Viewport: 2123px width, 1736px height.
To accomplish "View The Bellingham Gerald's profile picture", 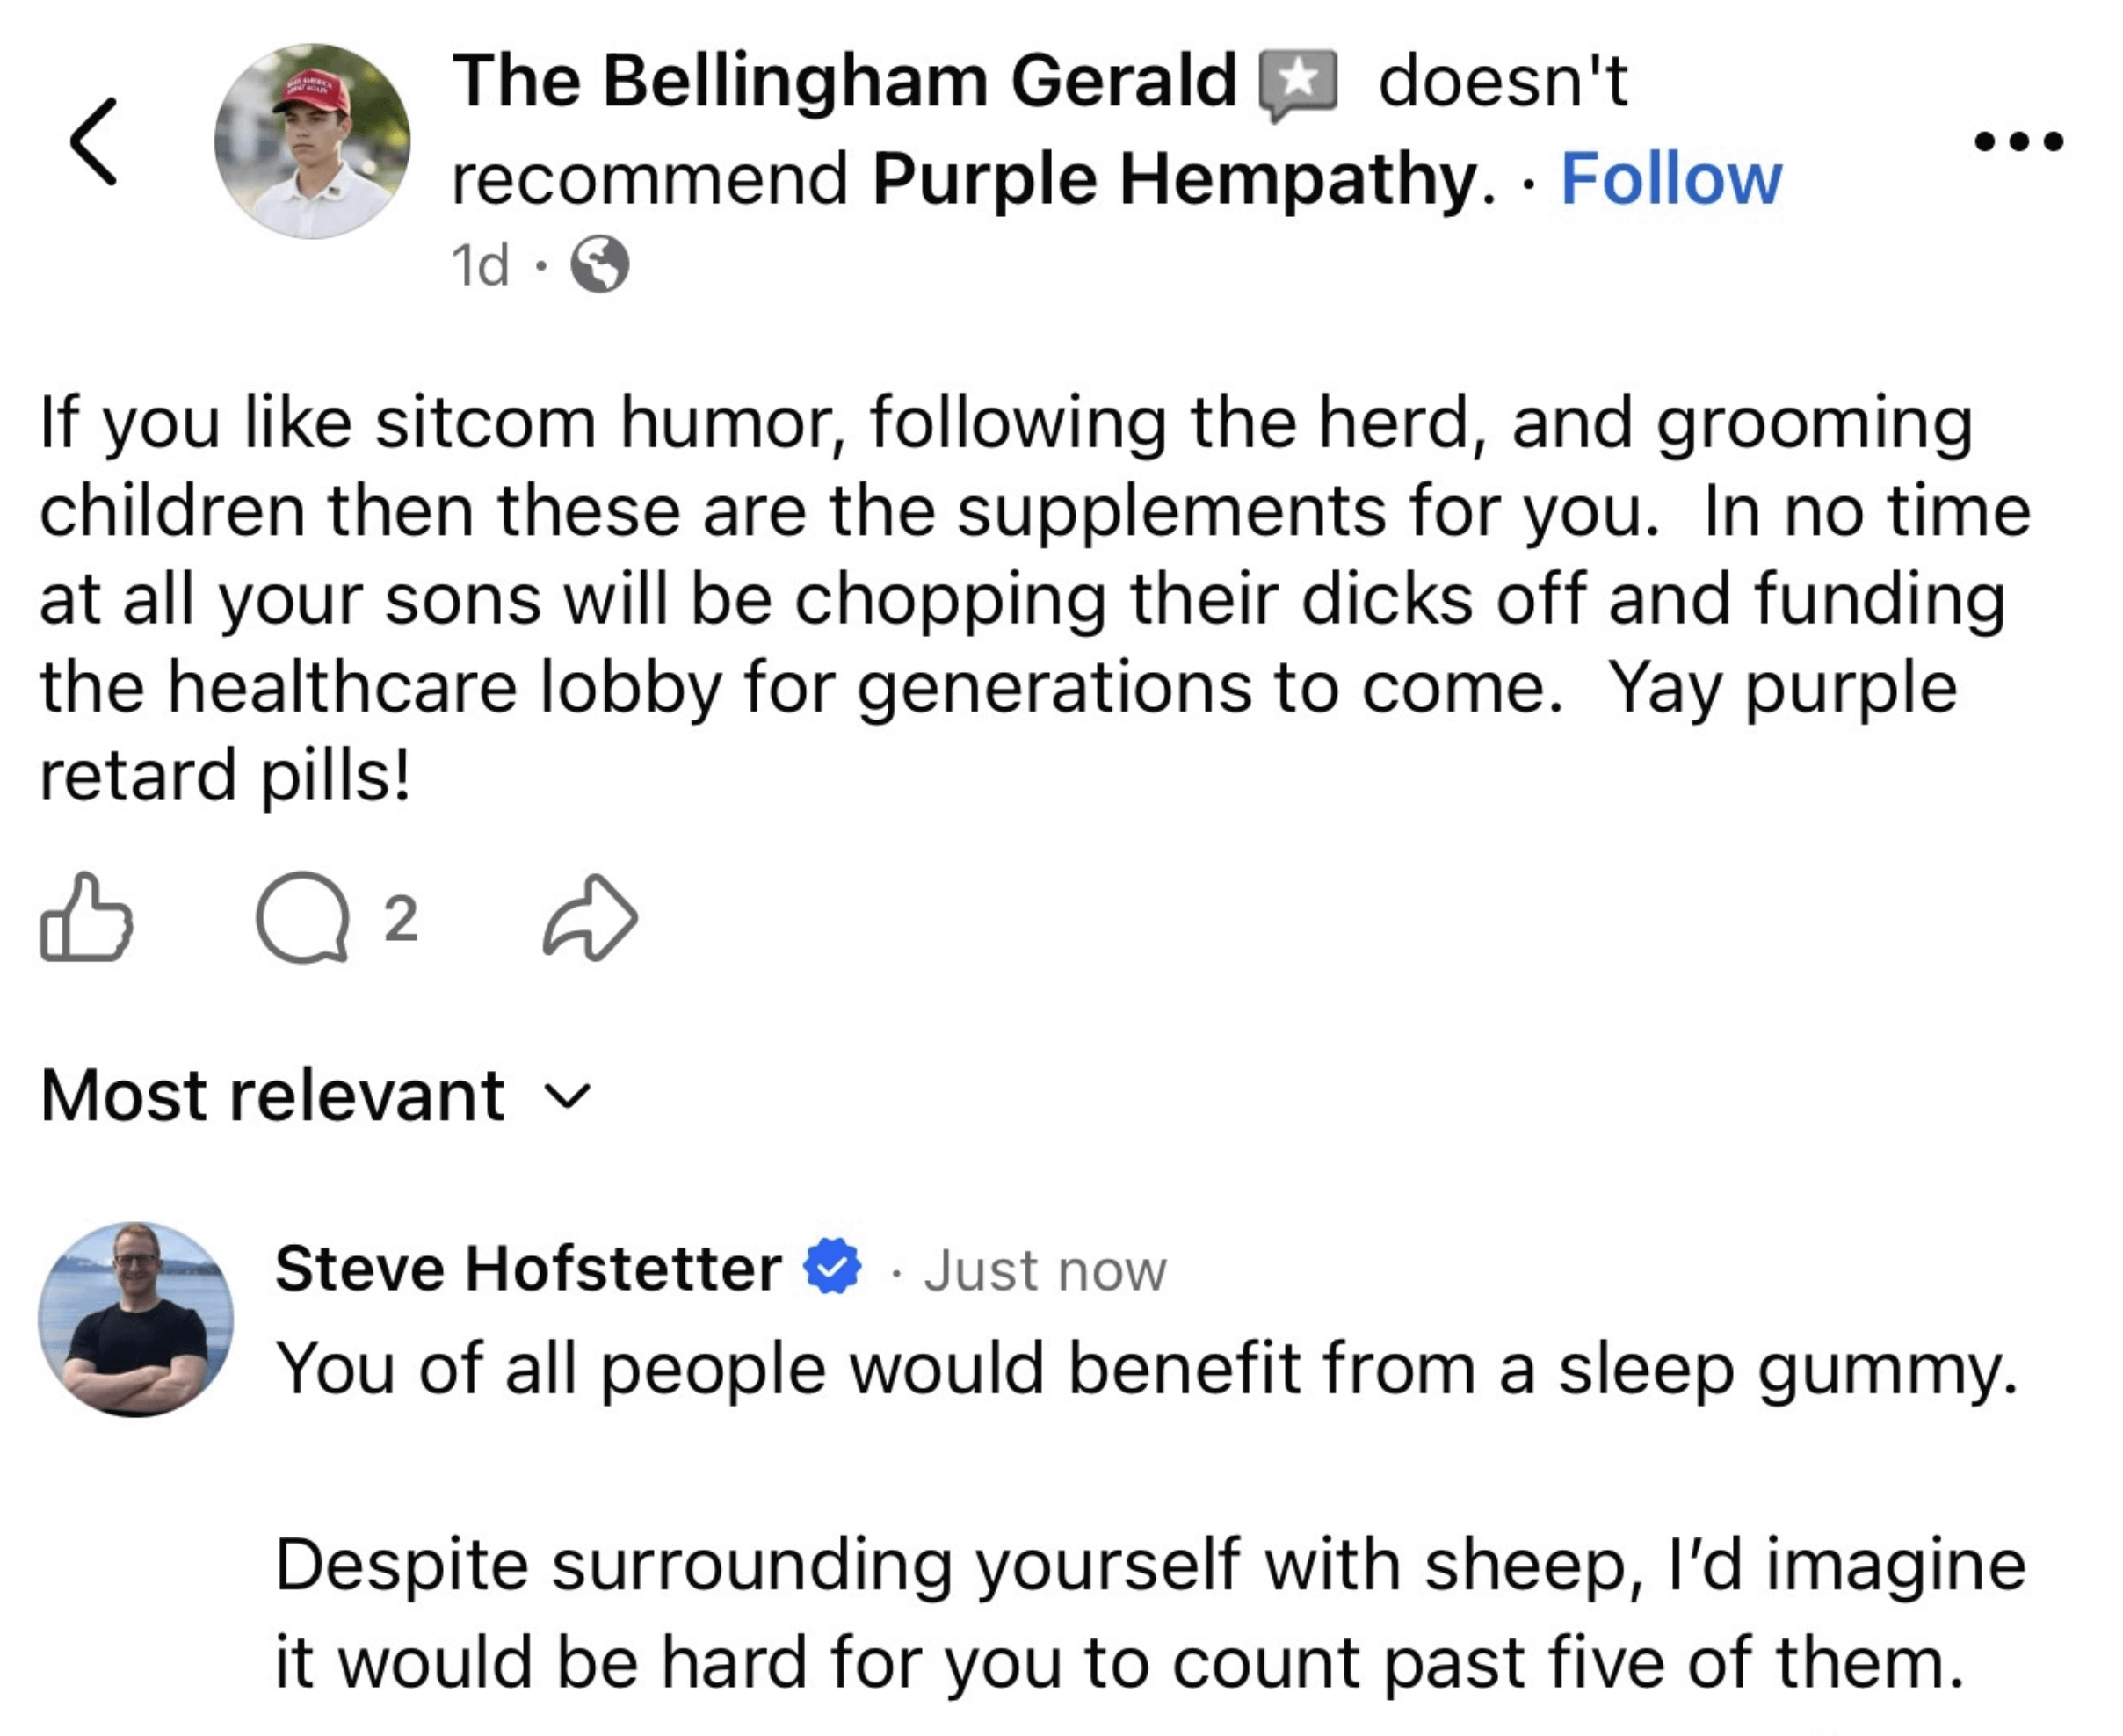I will pyautogui.click(x=312, y=141).
